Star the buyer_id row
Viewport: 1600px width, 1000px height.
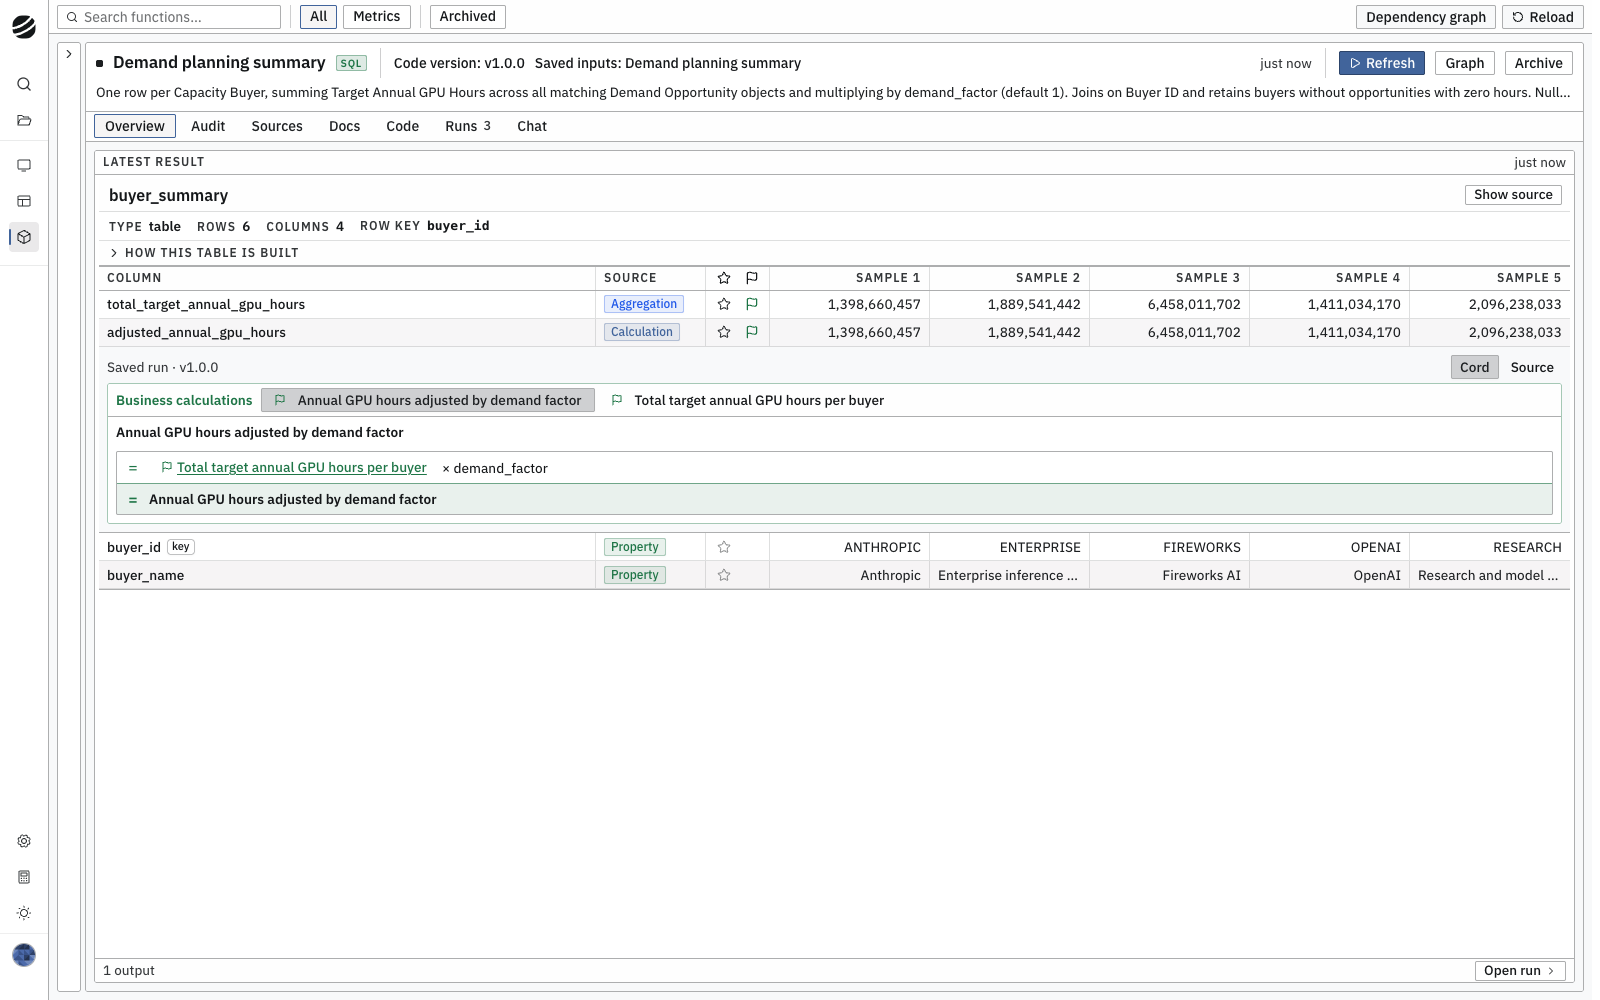tap(724, 547)
